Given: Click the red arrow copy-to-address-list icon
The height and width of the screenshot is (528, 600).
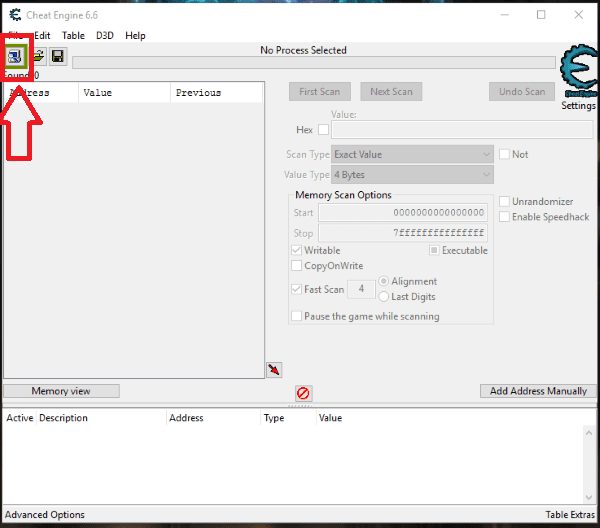Looking at the screenshot, I should click(274, 370).
